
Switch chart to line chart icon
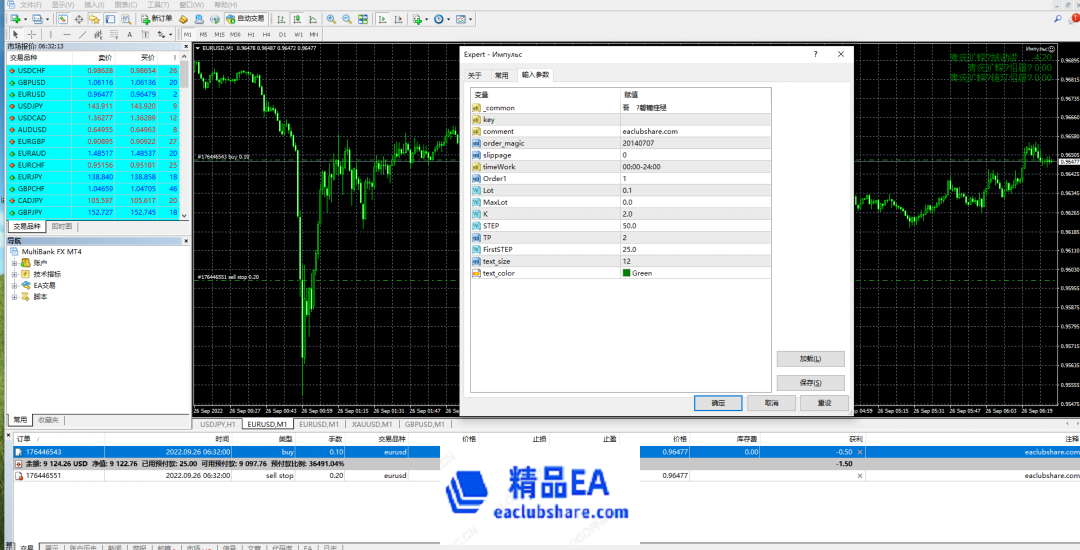pos(313,19)
